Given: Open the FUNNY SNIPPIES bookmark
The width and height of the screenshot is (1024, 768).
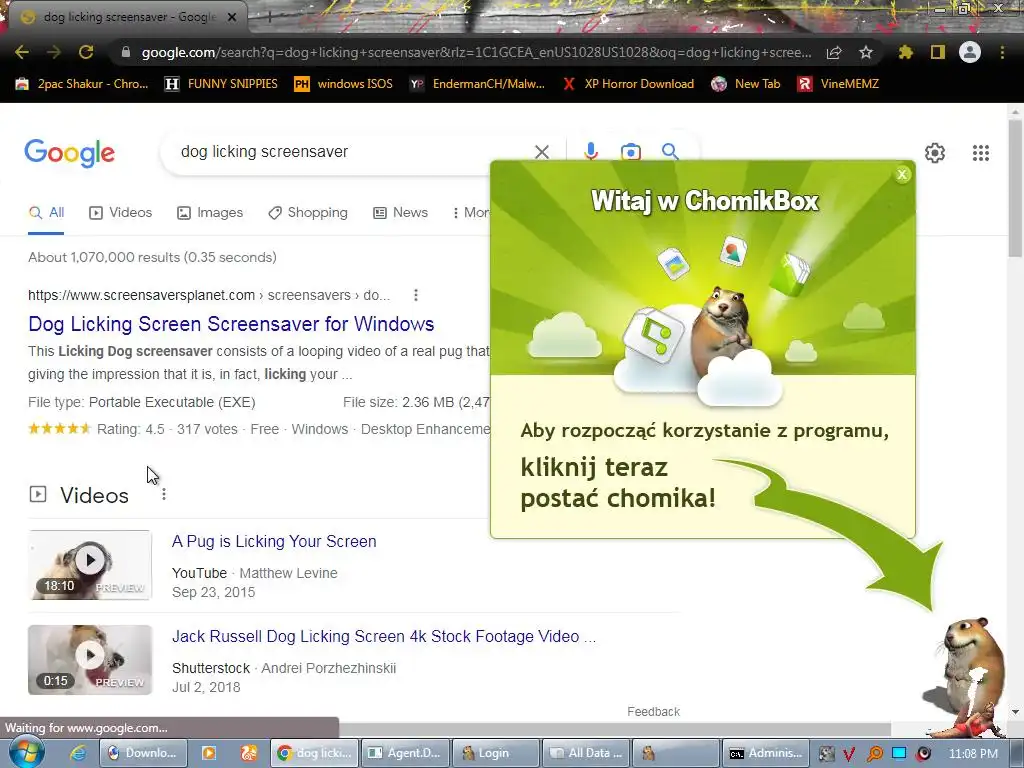Looking at the screenshot, I should [221, 84].
